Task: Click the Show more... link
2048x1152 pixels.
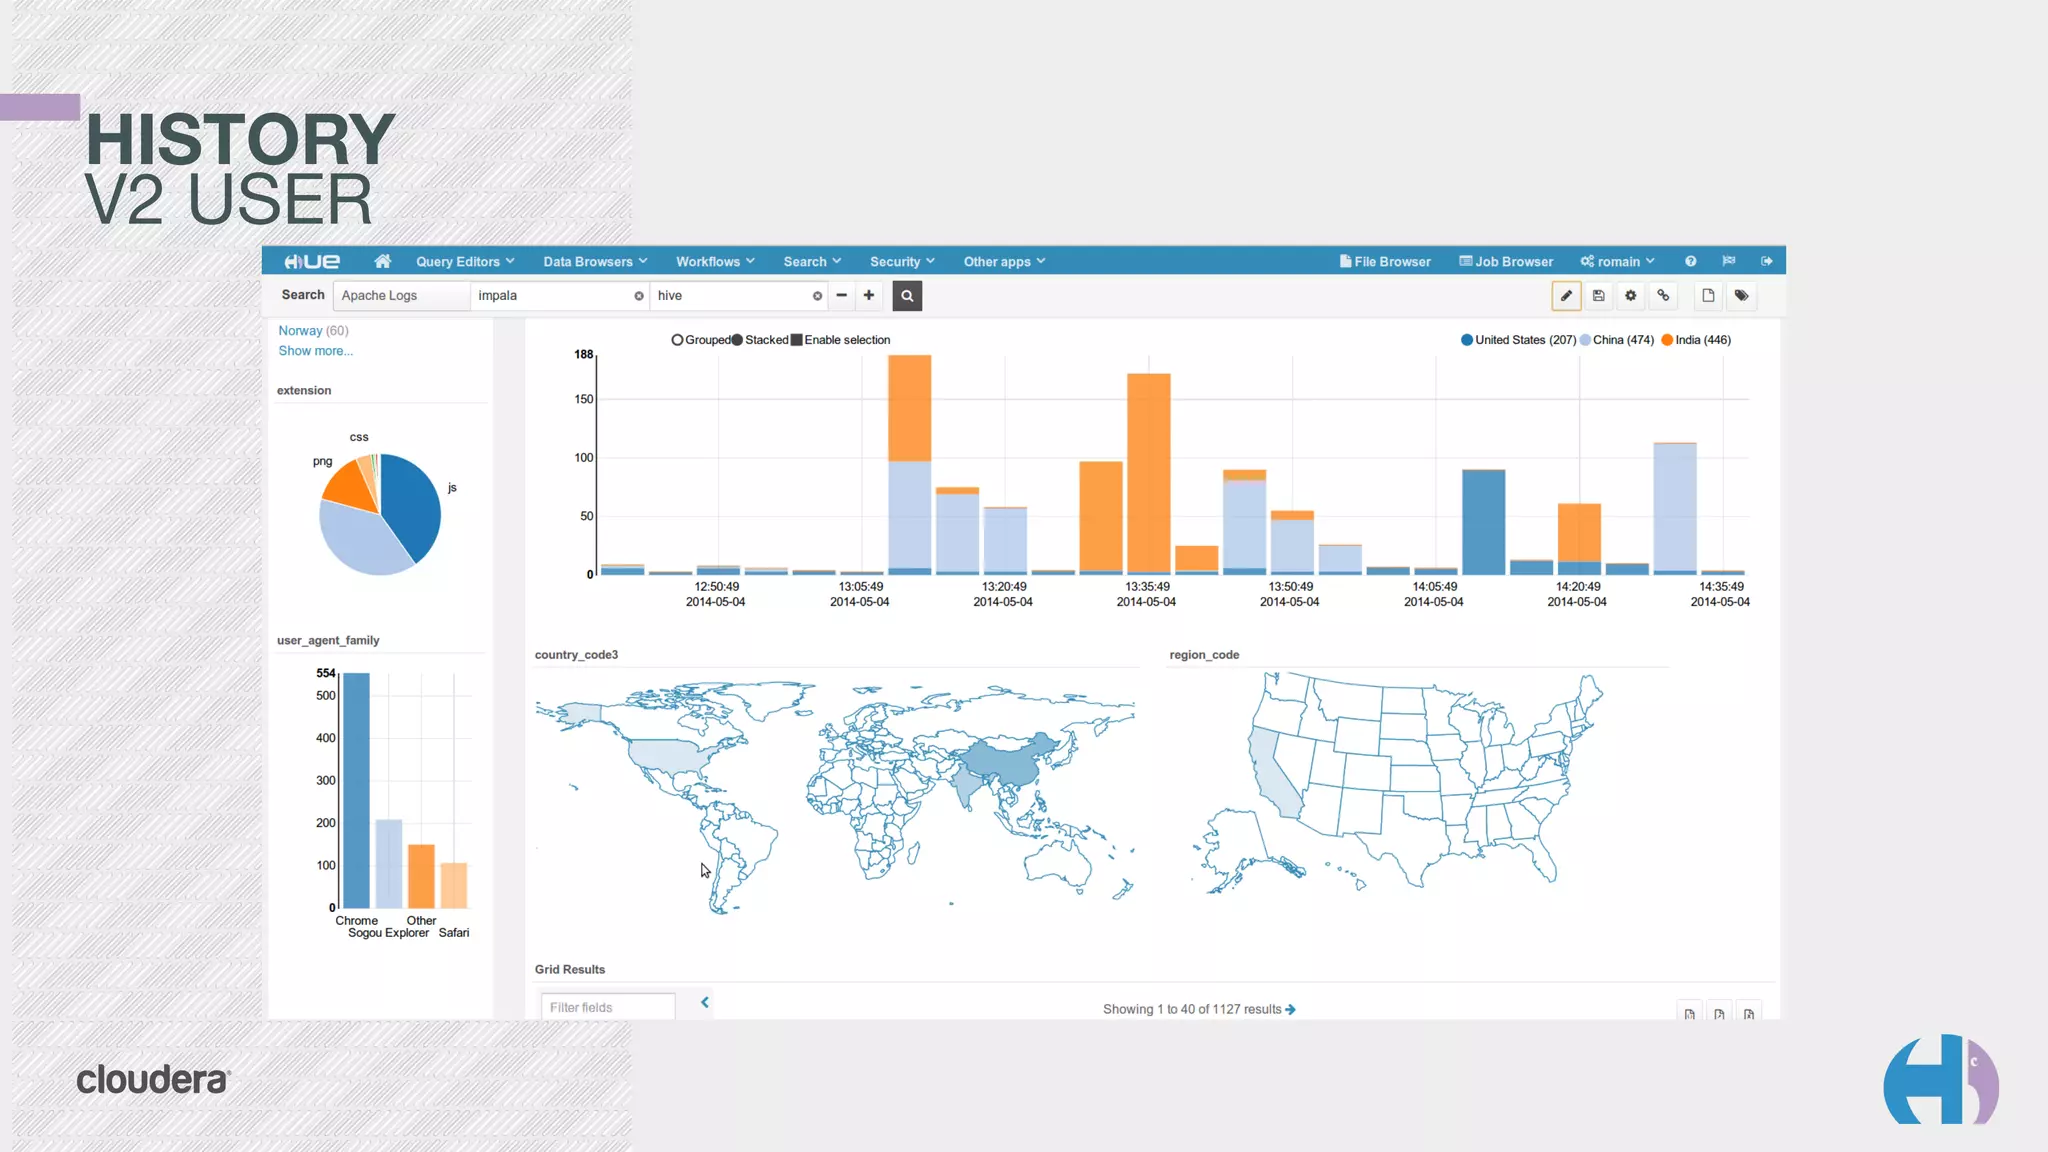Action: click(x=315, y=351)
